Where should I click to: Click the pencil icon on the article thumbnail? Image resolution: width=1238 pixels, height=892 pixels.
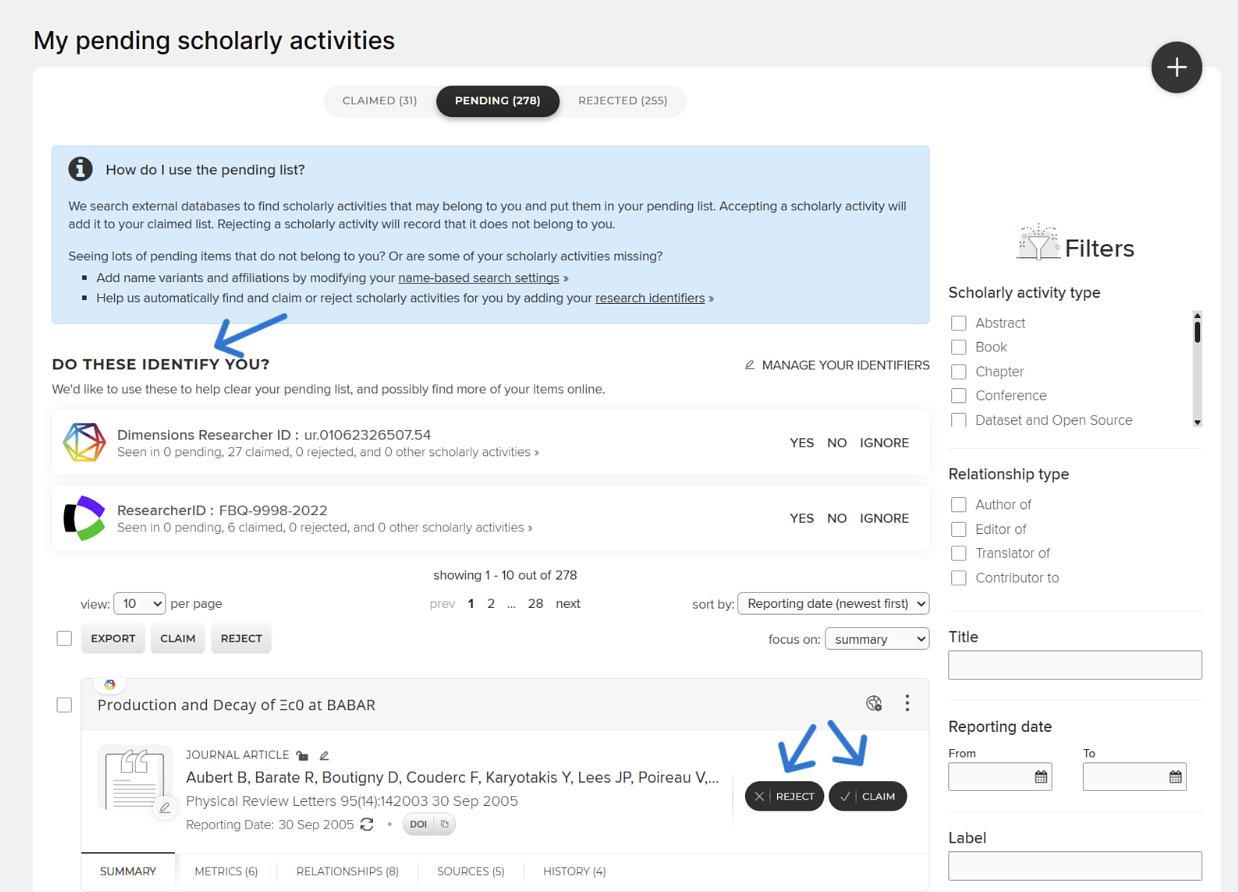tap(165, 807)
